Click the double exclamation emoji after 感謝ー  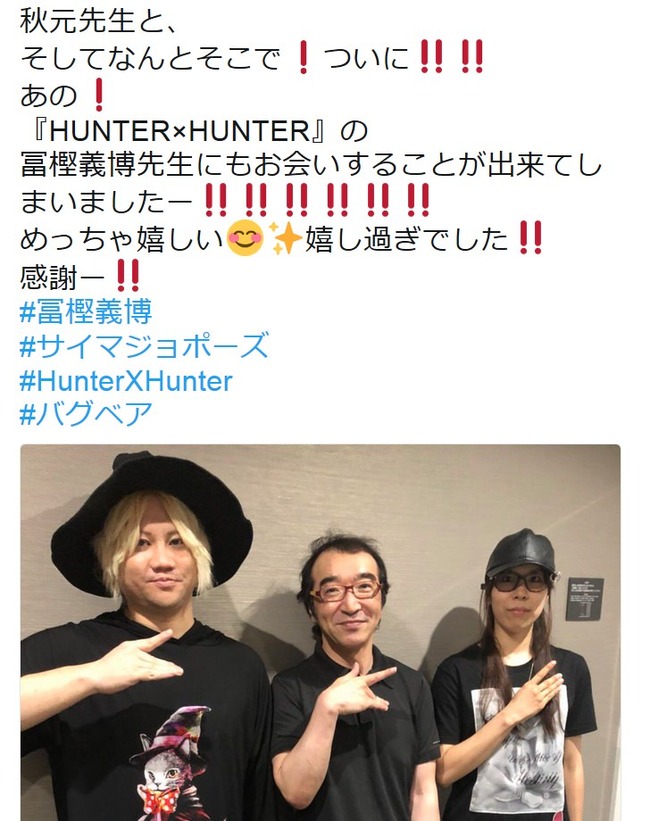[128, 275]
